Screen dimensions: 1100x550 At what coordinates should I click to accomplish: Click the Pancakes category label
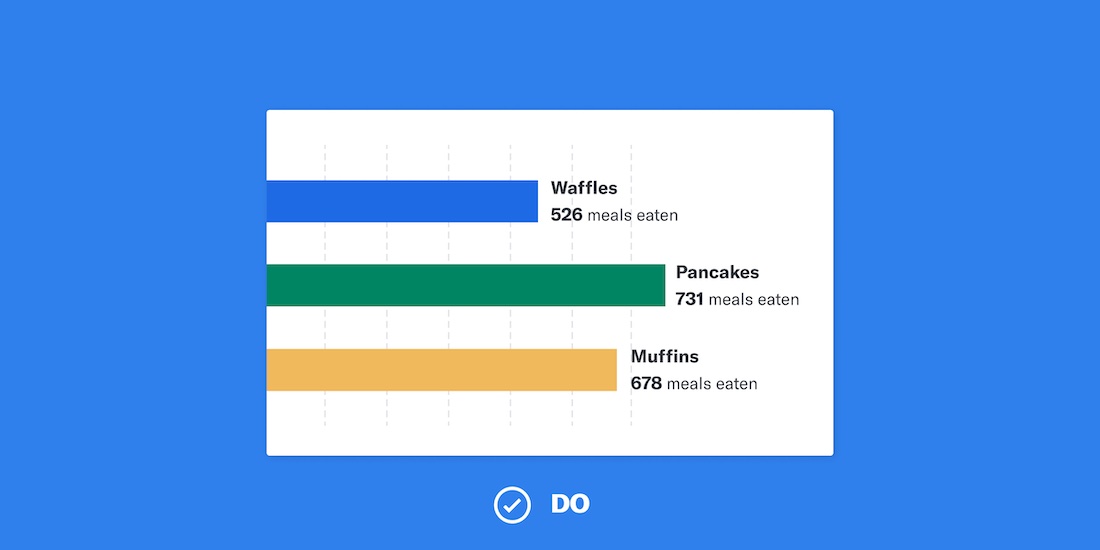point(717,272)
